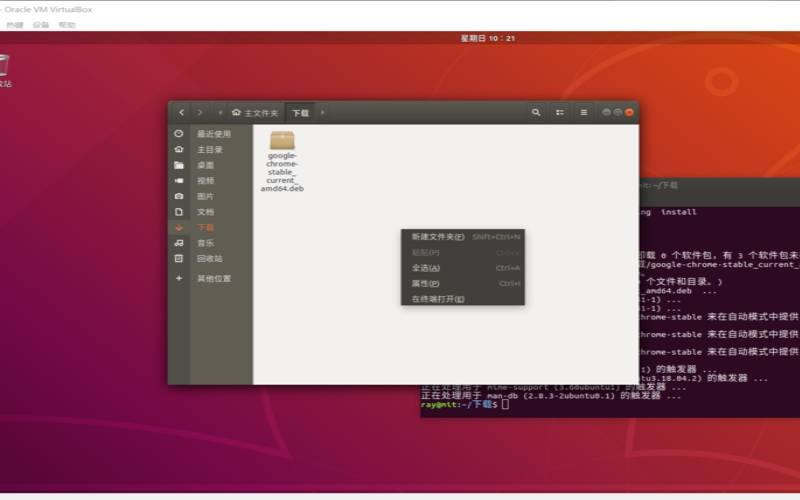Toggle list/grid view in file manager
This screenshot has height=500, width=800.
[560, 112]
